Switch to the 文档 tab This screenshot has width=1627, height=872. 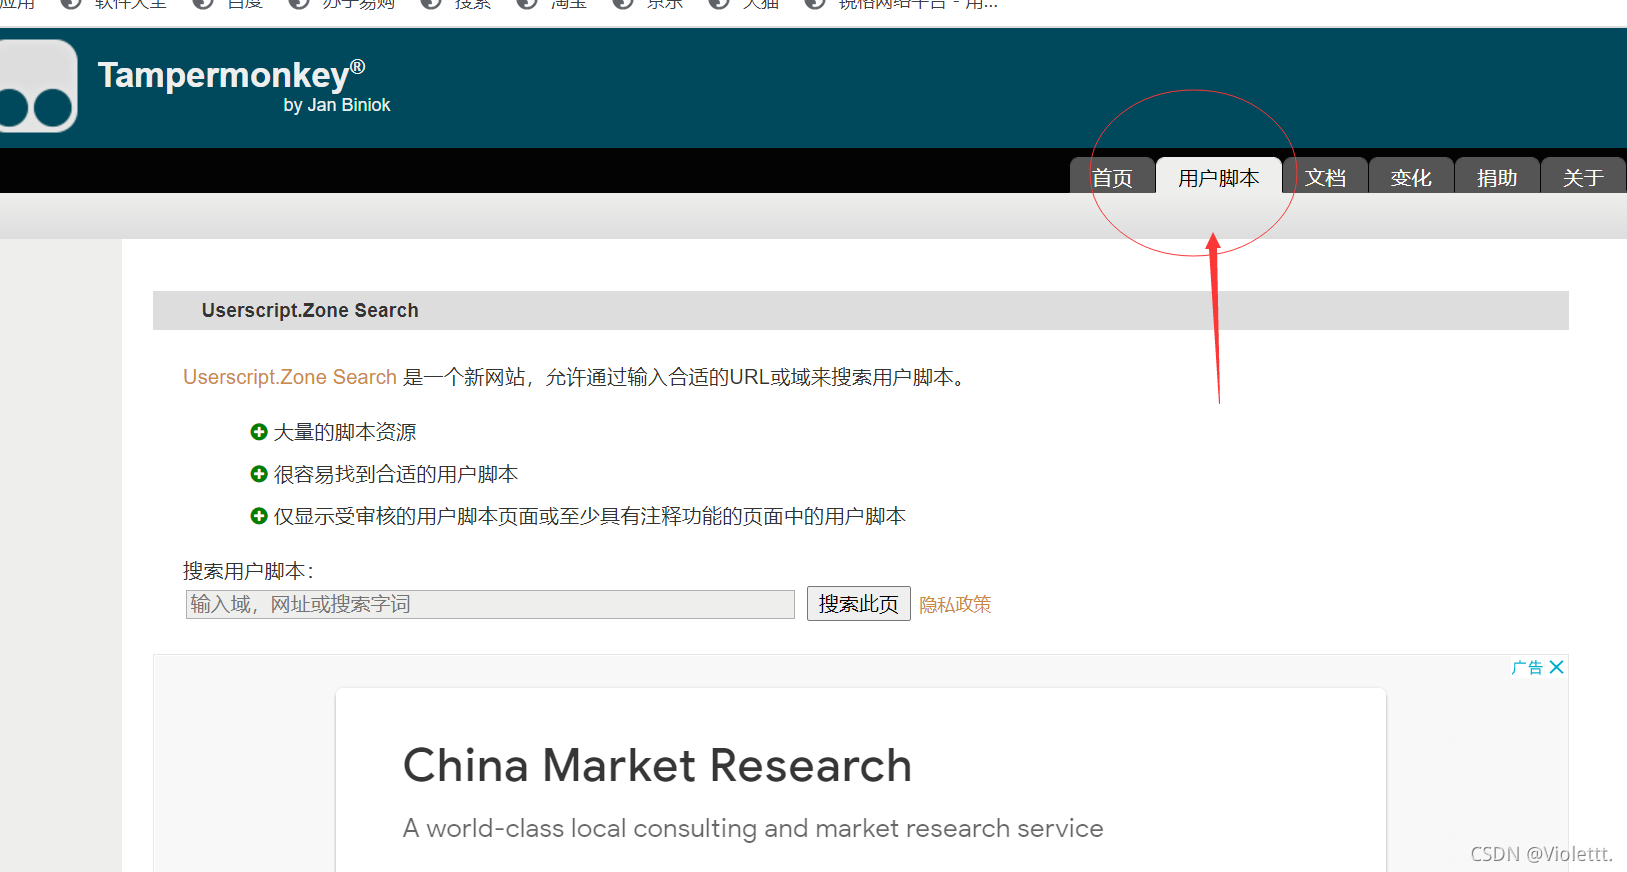click(x=1325, y=177)
